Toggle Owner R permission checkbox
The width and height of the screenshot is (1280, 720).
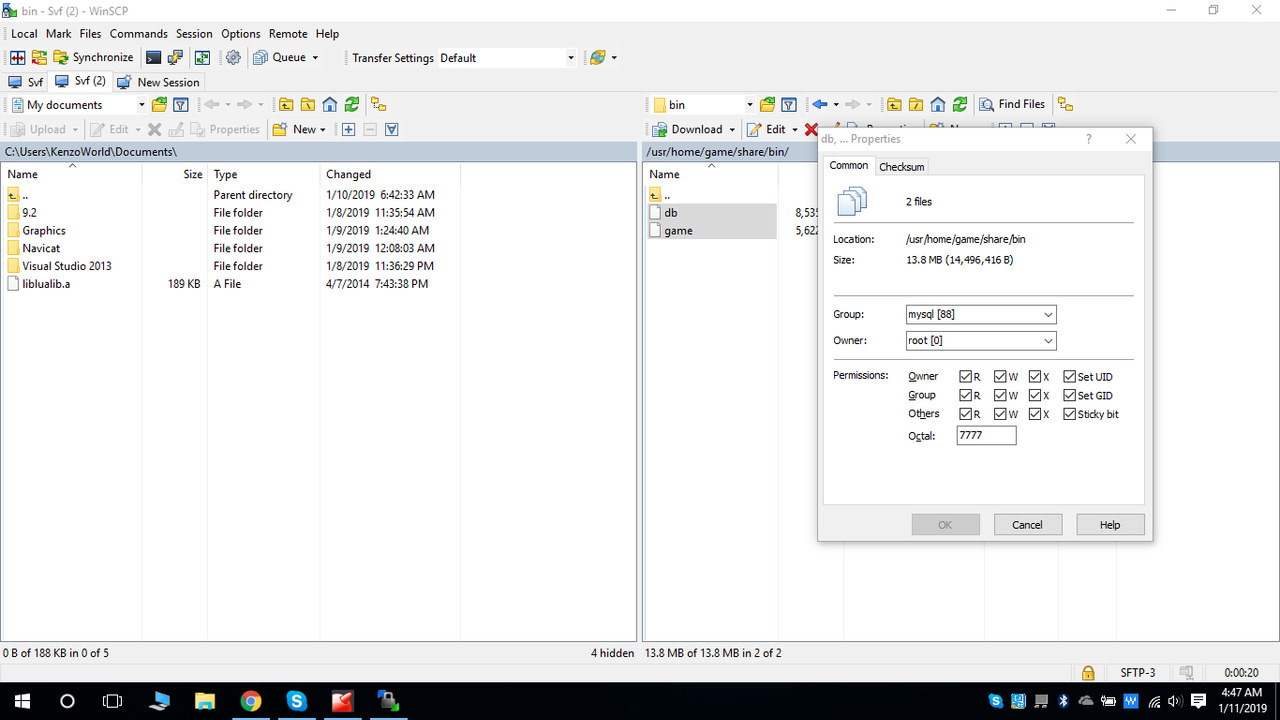point(966,377)
